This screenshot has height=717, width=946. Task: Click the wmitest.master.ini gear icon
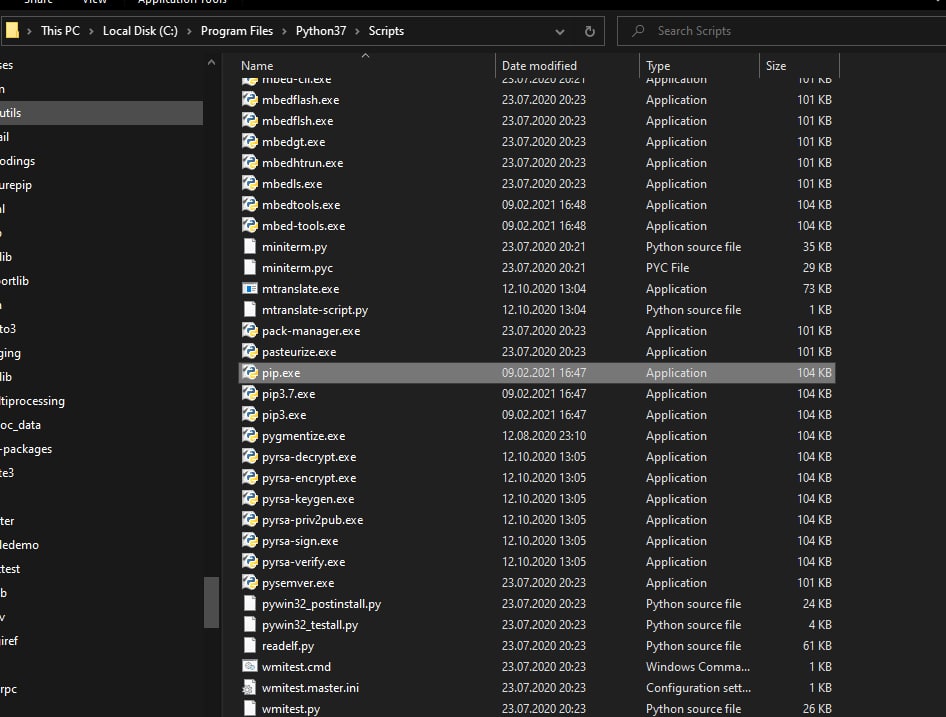coord(249,687)
